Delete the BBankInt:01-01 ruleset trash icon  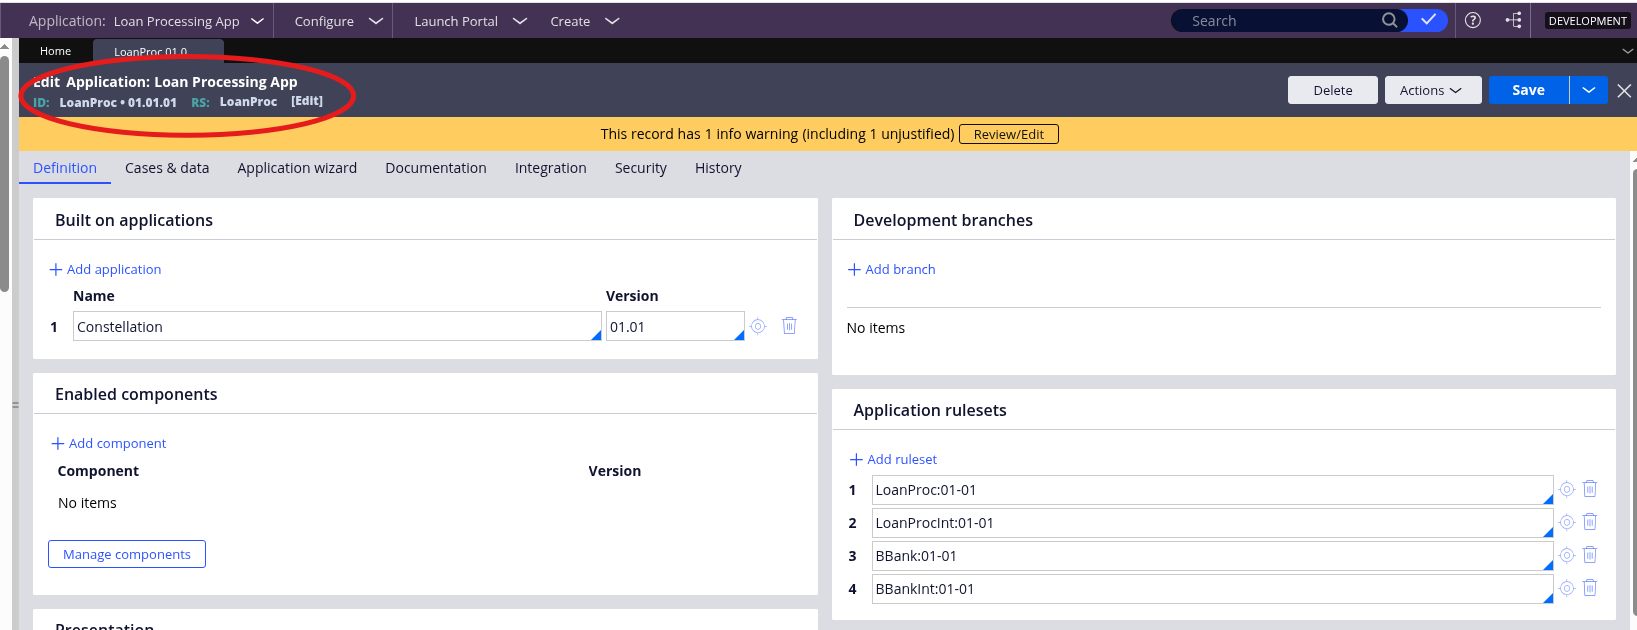pos(1590,588)
